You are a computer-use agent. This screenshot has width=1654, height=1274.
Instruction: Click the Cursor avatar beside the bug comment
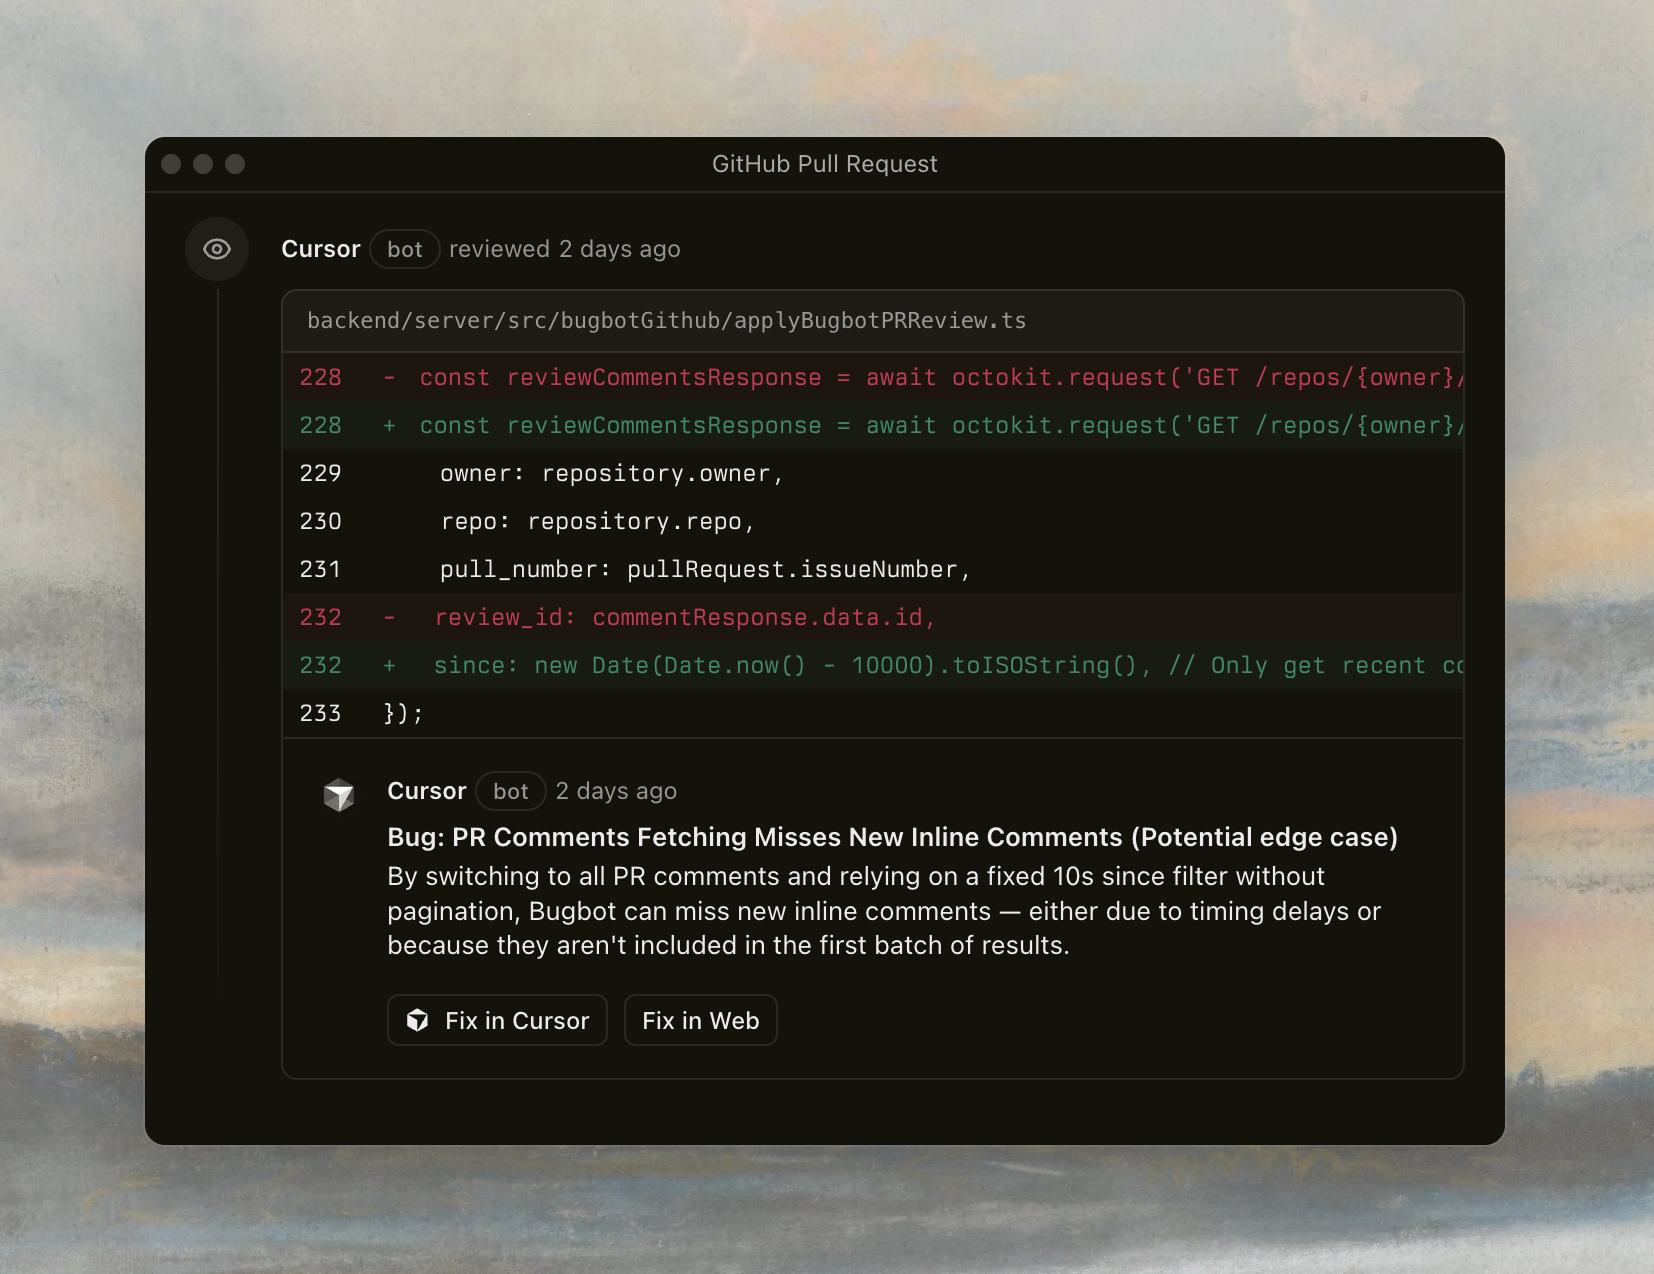pos(340,795)
